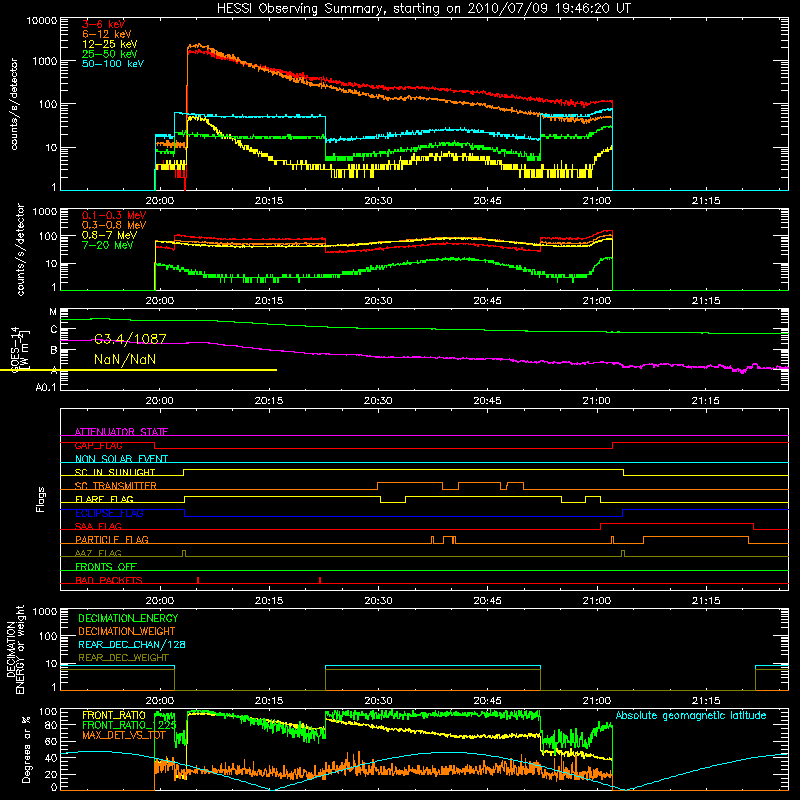Viewport: 800px width, 800px height.
Task: Select the 12-25 keV legend label
Action: tap(110, 44)
